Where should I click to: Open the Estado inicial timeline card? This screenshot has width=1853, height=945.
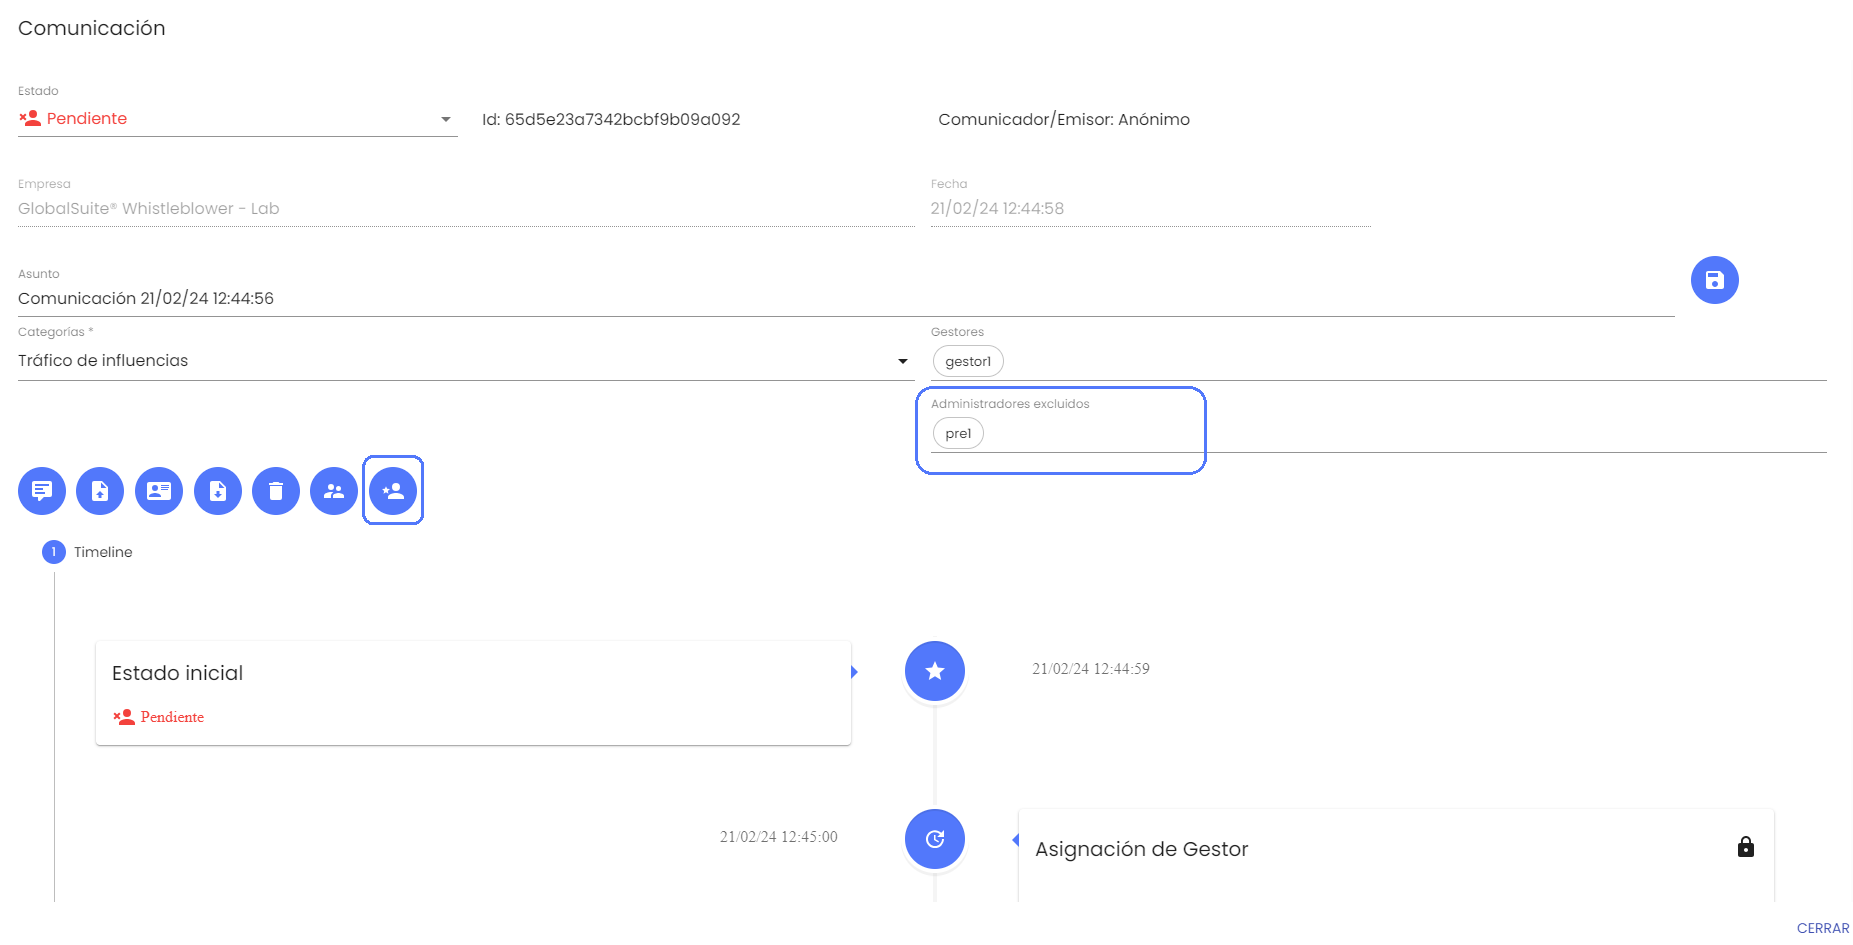click(x=473, y=693)
